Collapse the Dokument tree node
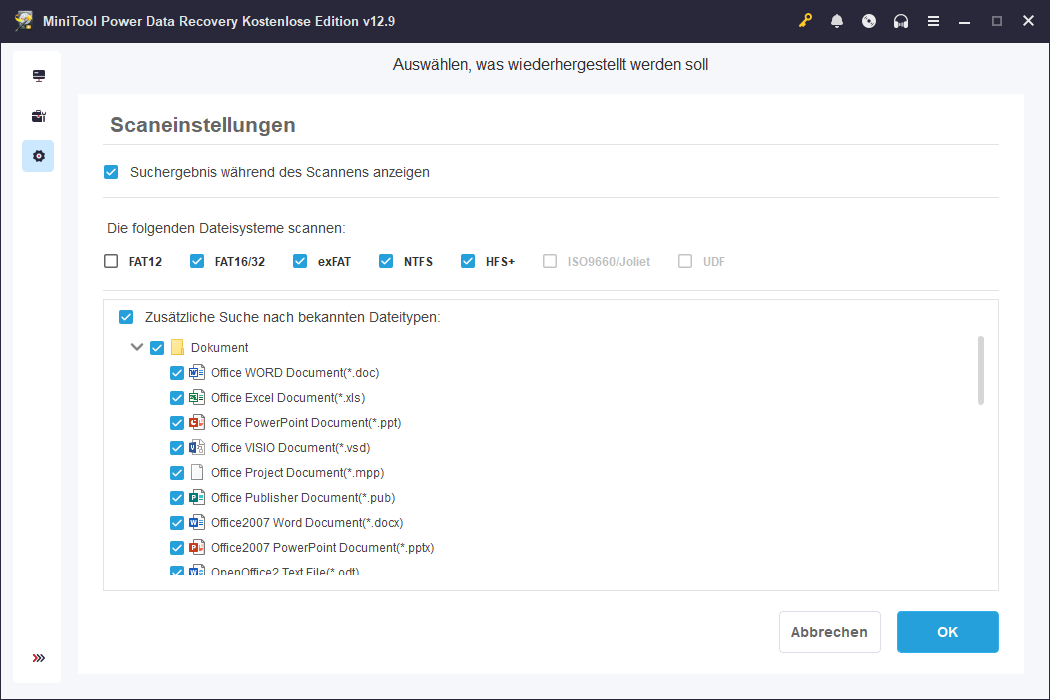This screenshot has height=700, width=1050. 137,347
